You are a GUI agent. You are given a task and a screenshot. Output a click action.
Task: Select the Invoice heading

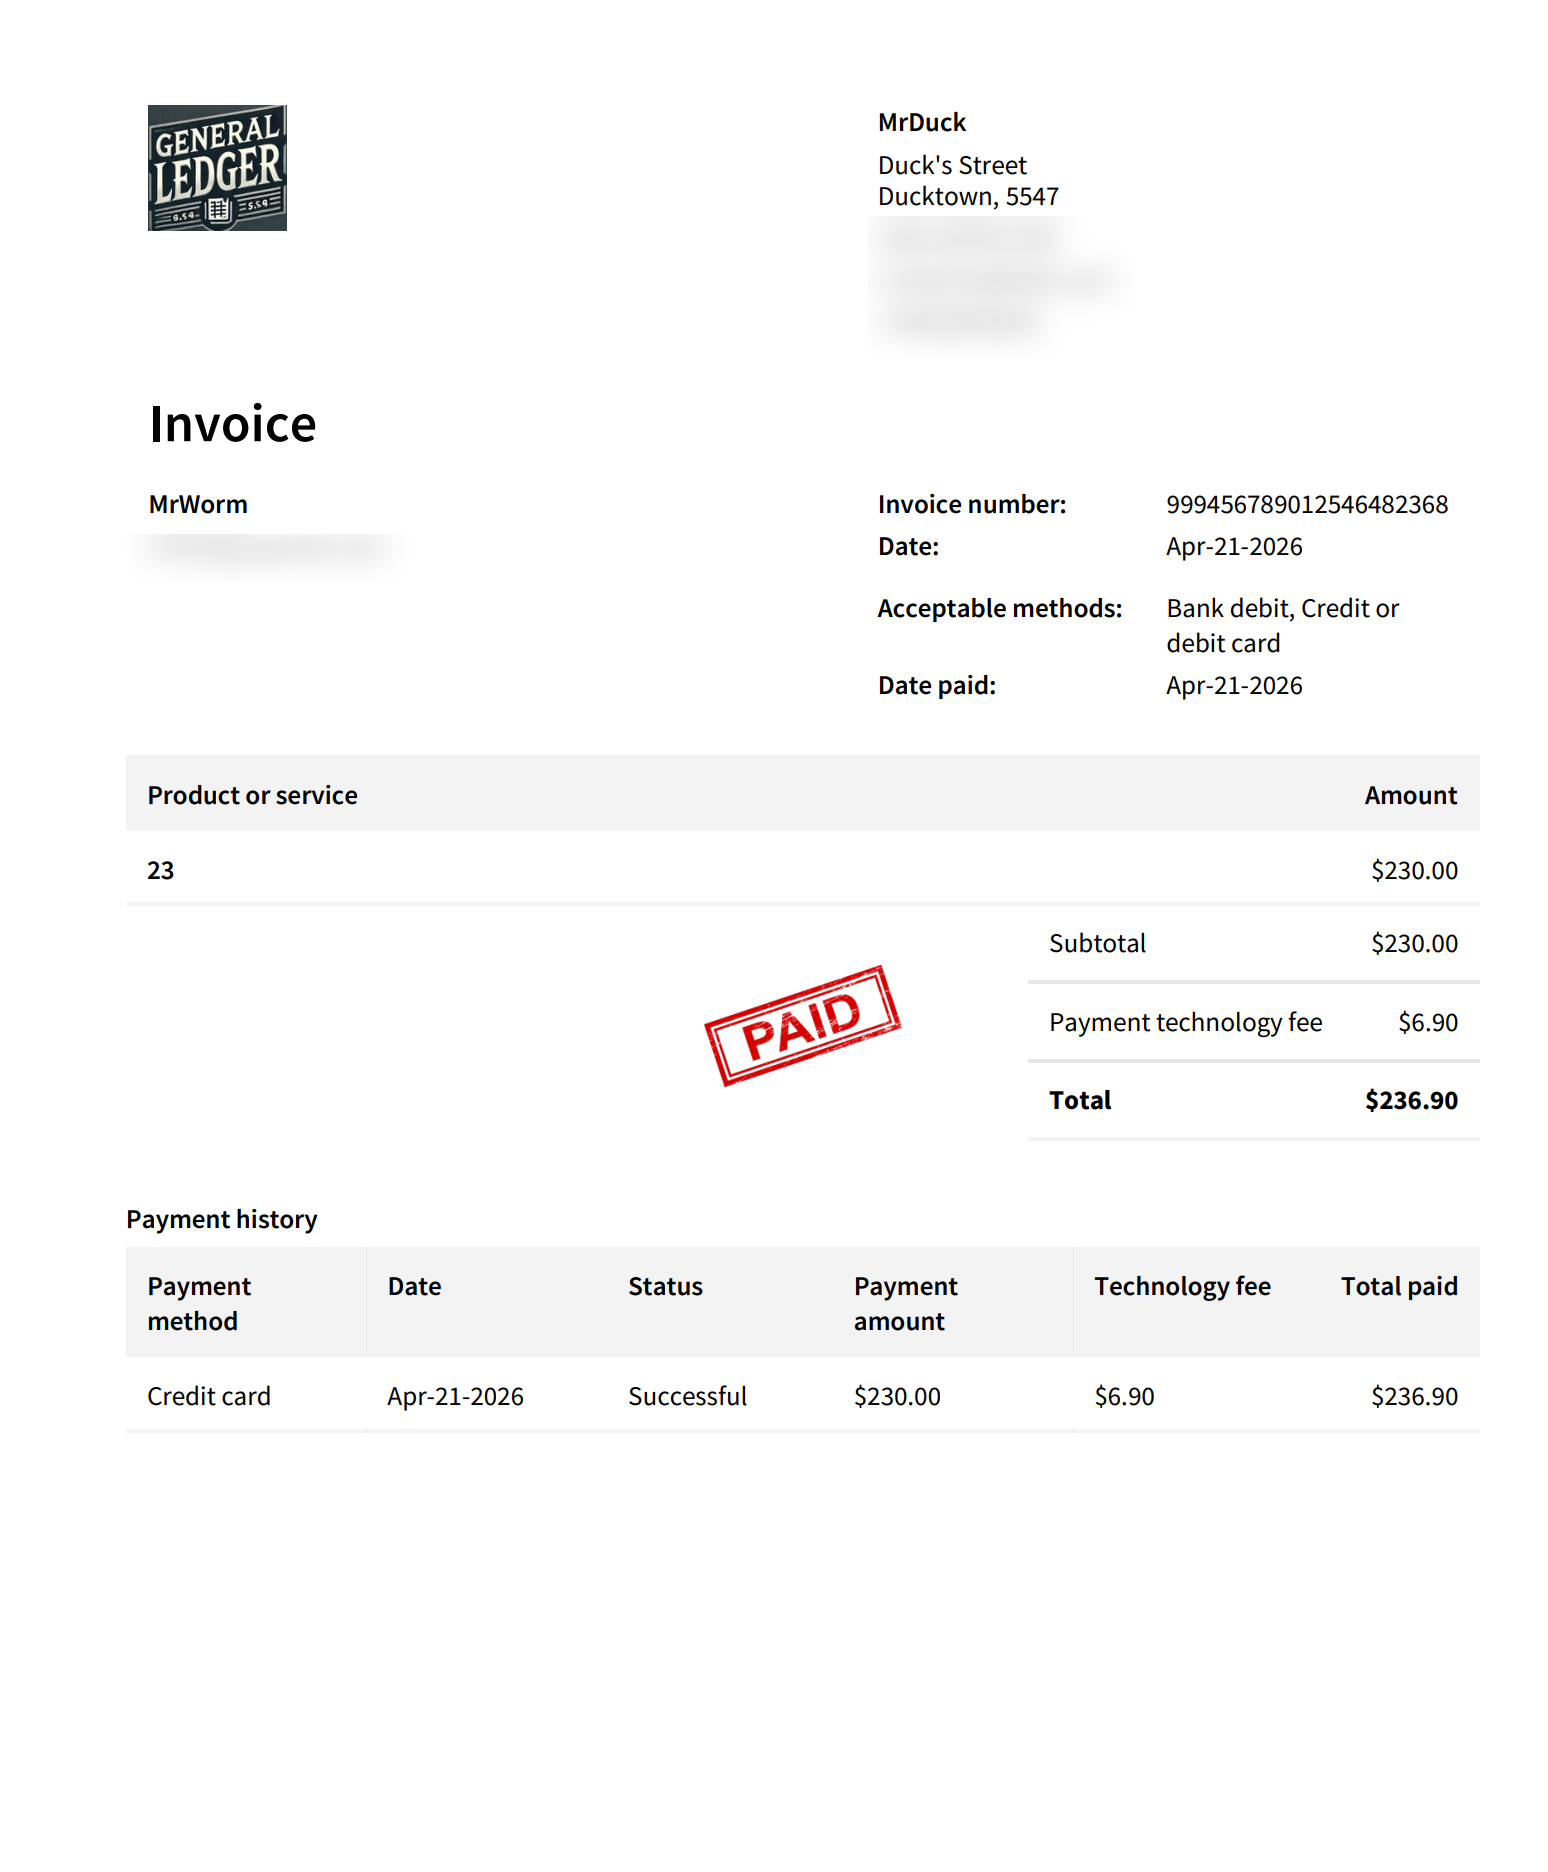pyautogui.click(x=233, y=424)
